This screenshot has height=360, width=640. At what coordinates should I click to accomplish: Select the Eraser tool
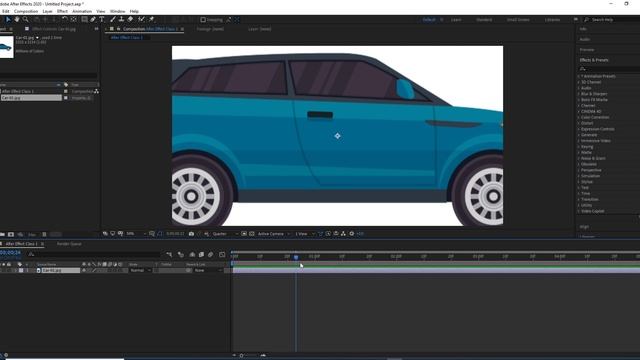click(130, 20)
